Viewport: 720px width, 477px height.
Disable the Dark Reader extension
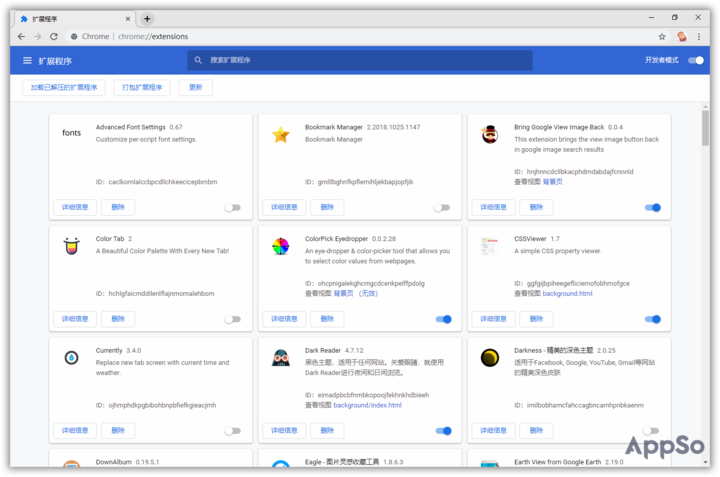pos(444,431)
